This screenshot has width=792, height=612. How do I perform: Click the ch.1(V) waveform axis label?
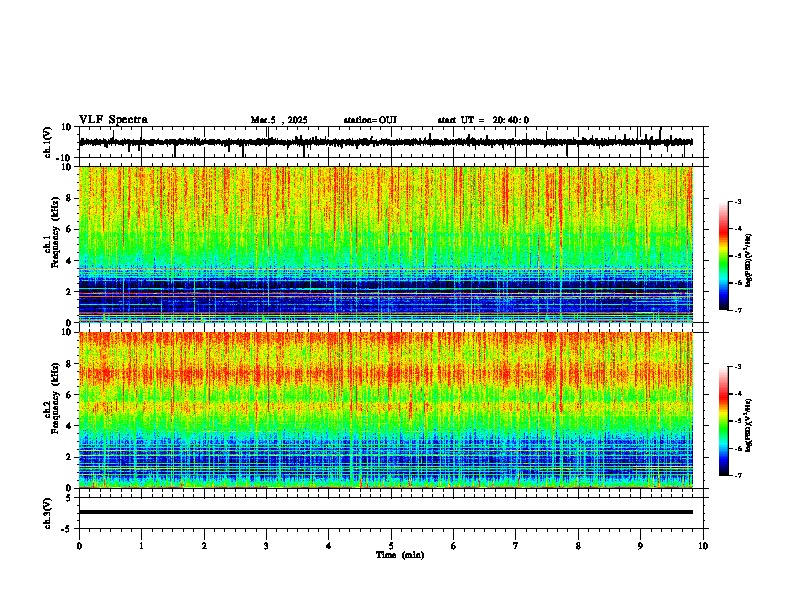(48, 142)
